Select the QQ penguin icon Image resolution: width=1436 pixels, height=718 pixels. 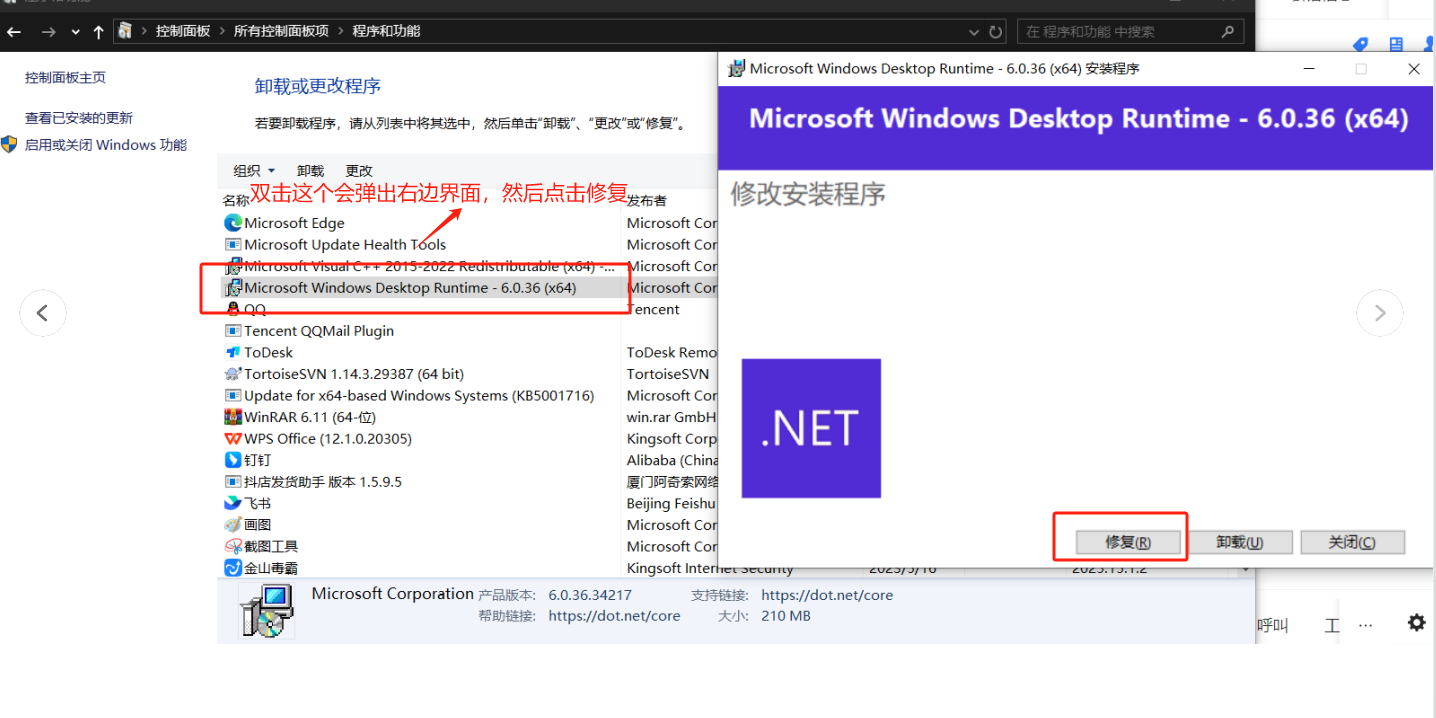(x=233, y=310)
